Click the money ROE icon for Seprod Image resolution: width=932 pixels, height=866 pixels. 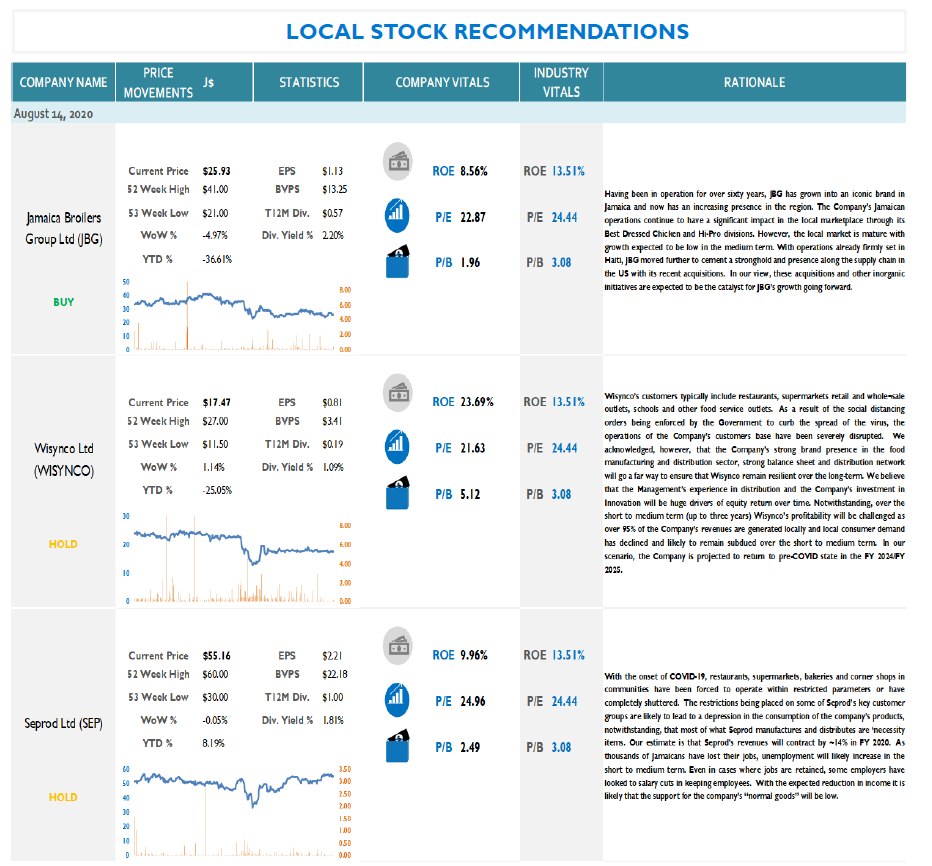tap(398, 645)
